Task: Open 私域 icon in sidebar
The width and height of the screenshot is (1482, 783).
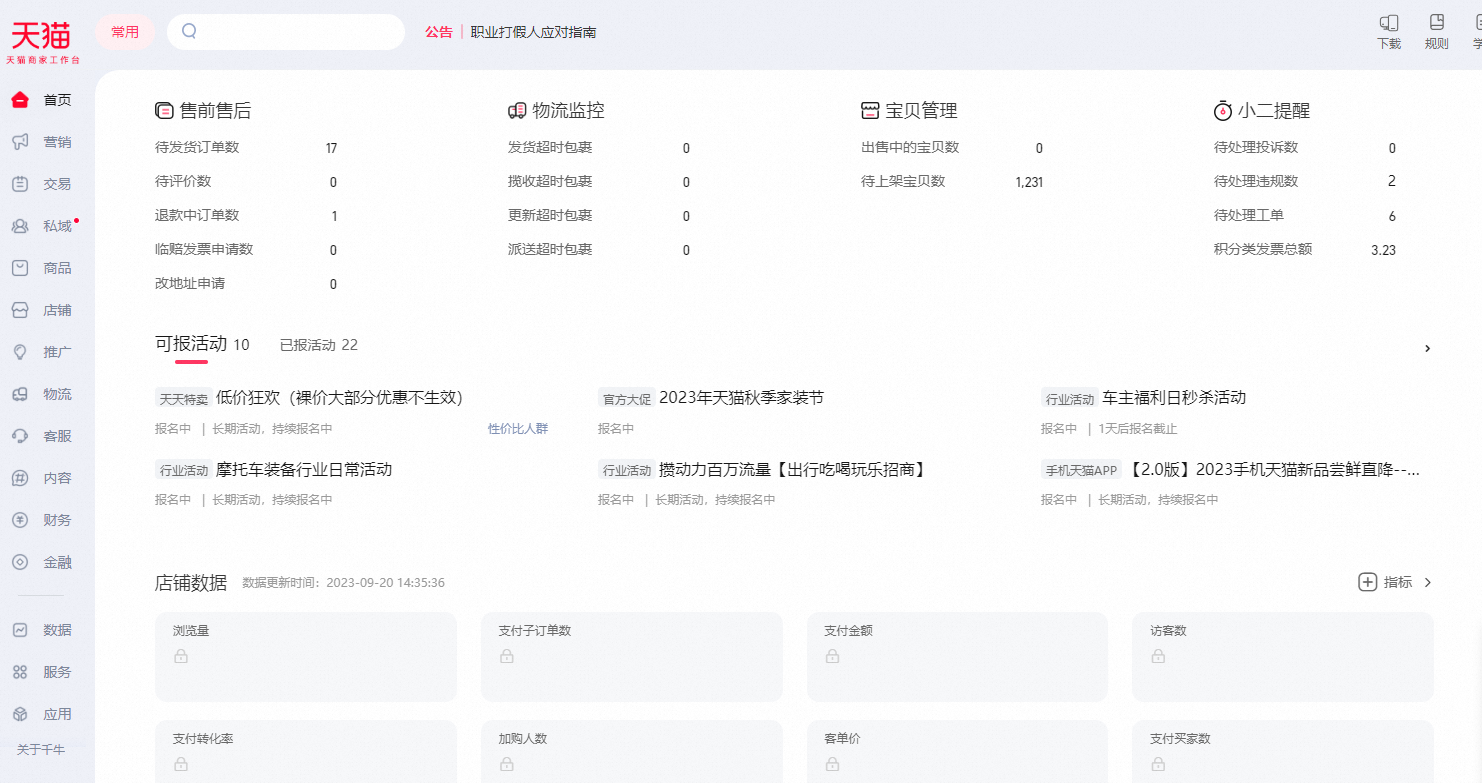Action: tap(20, 226)
